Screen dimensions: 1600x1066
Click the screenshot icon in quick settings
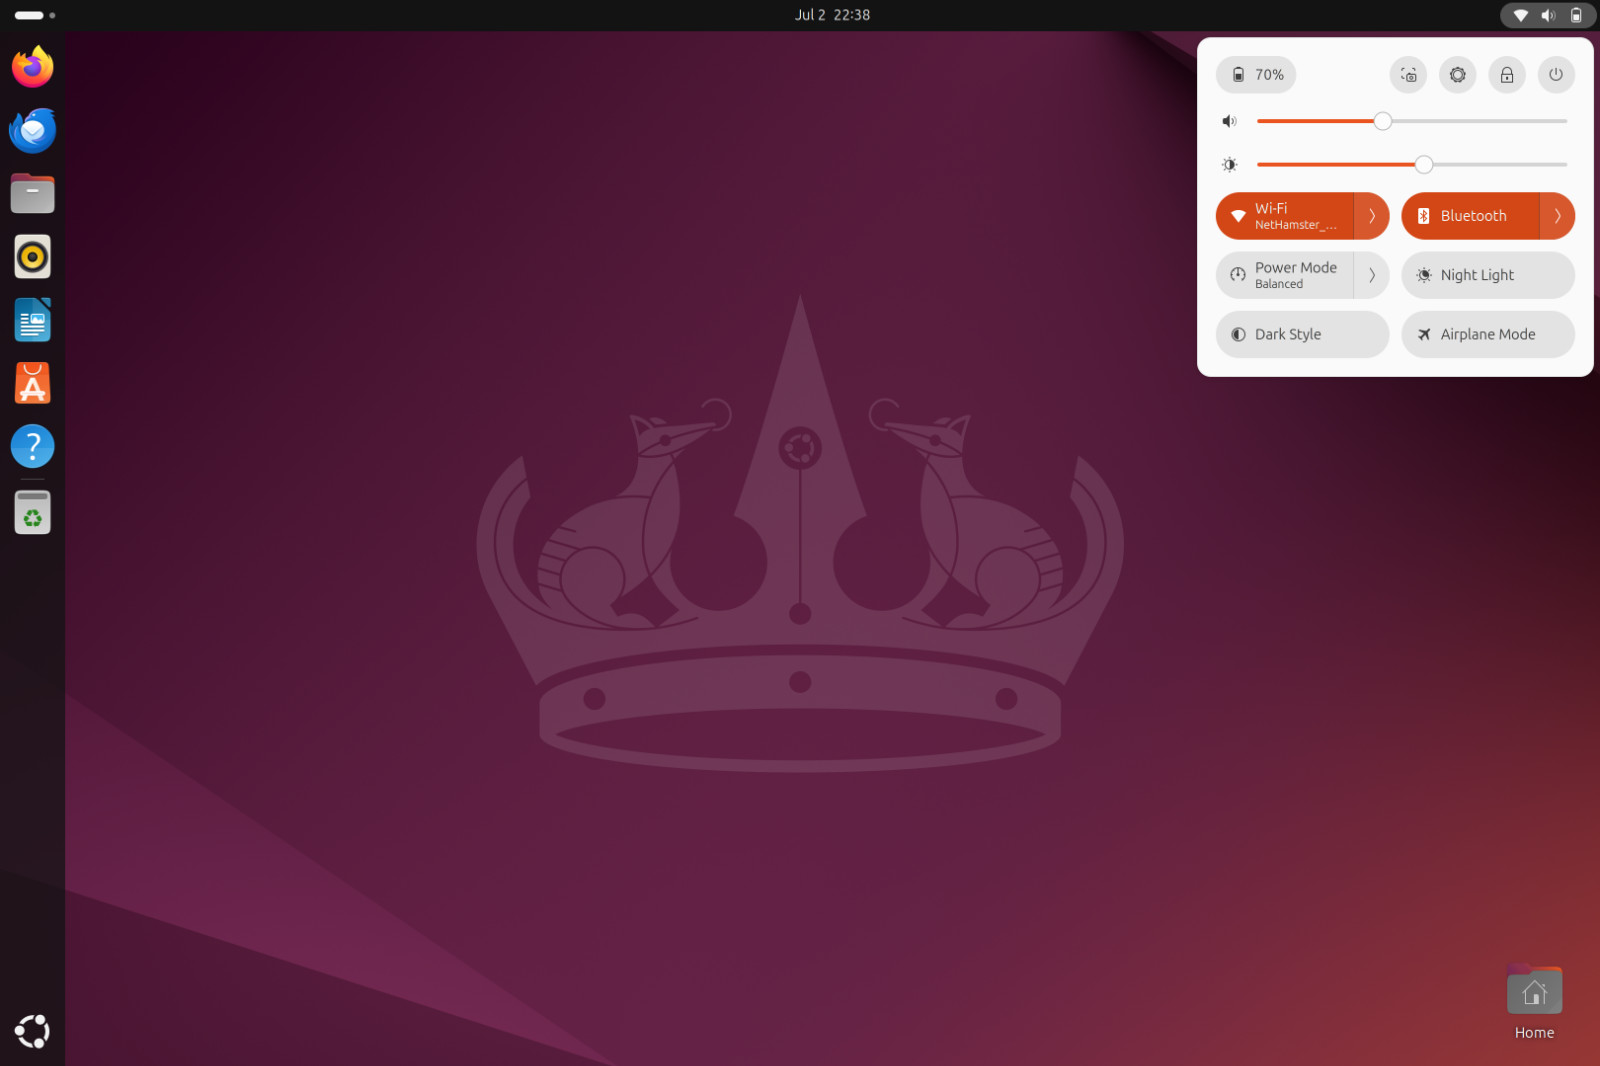[1408, 75]
